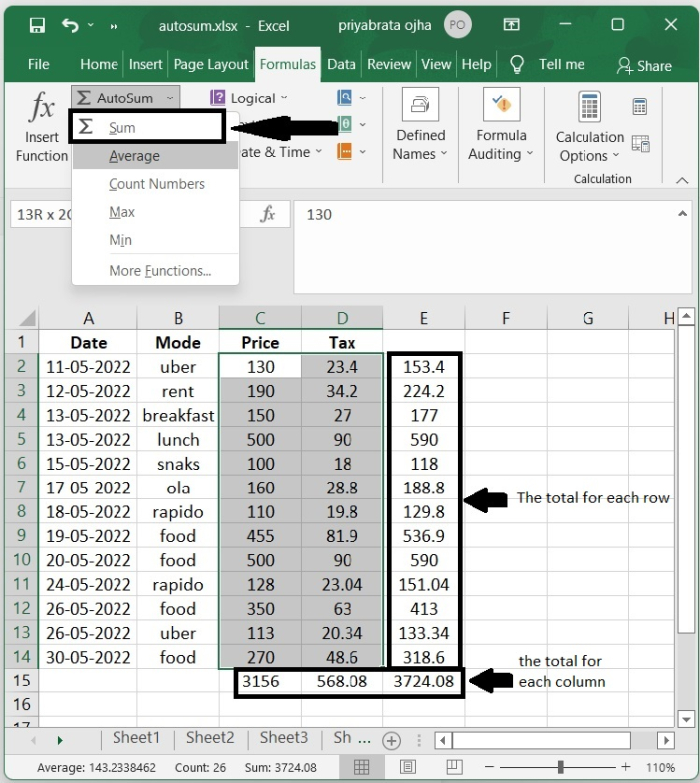Click the Undo arrow icon
The height and width of the screenshot is (783, 700).
[x=70, y=25]
